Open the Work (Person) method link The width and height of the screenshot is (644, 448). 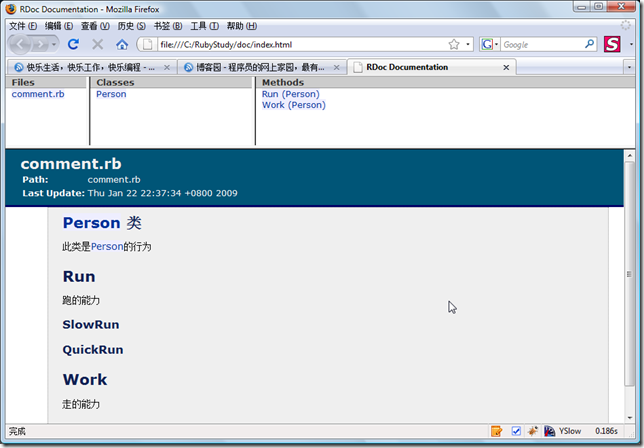tap(294, 105)
